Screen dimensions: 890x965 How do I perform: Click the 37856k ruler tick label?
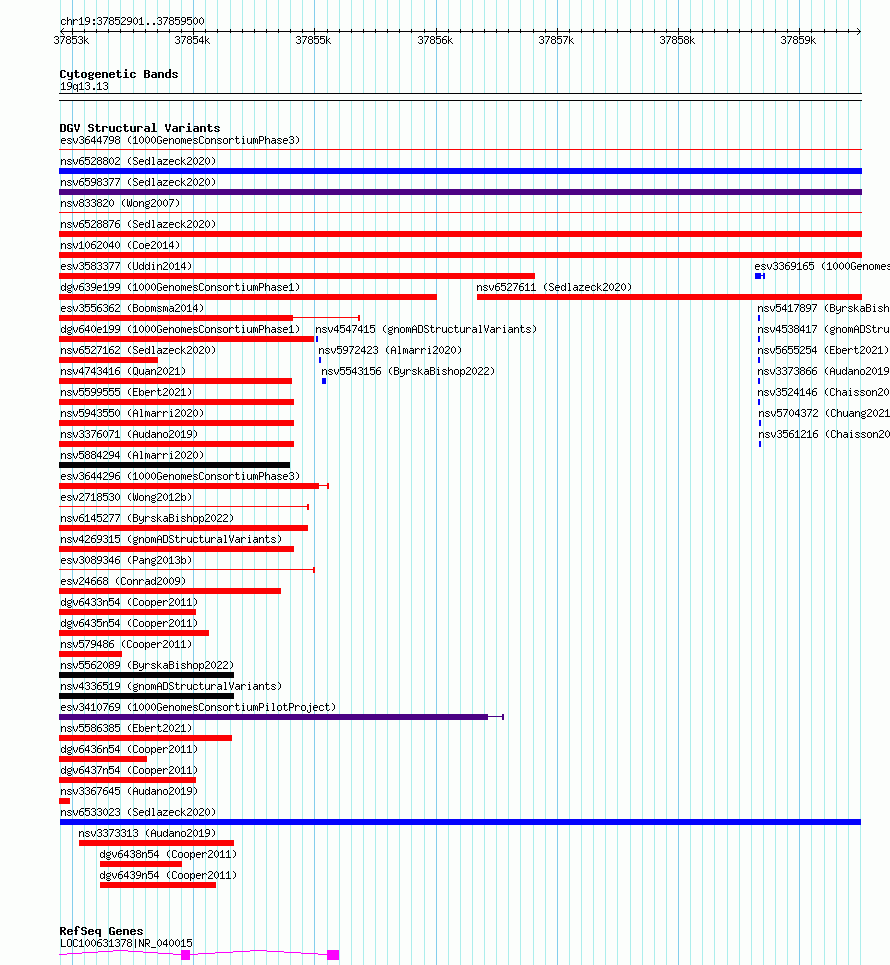click(435, 40)
